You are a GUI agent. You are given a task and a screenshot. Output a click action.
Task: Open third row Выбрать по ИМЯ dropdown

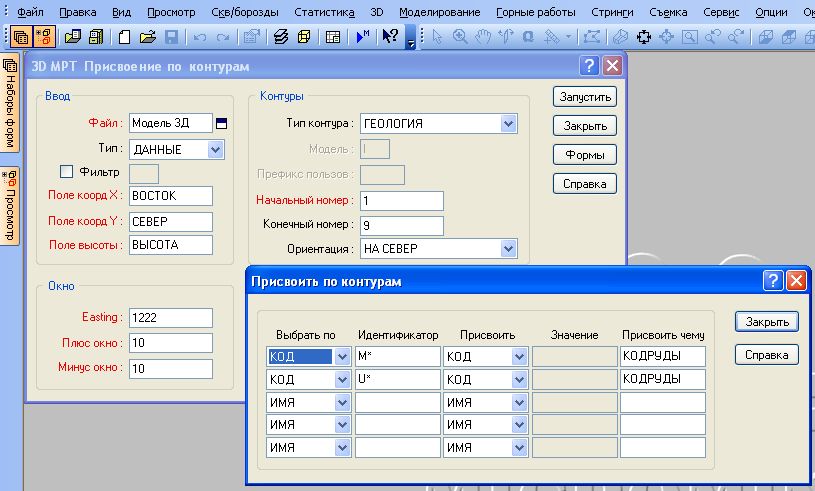pyautogui.click(x=342, y=403)
